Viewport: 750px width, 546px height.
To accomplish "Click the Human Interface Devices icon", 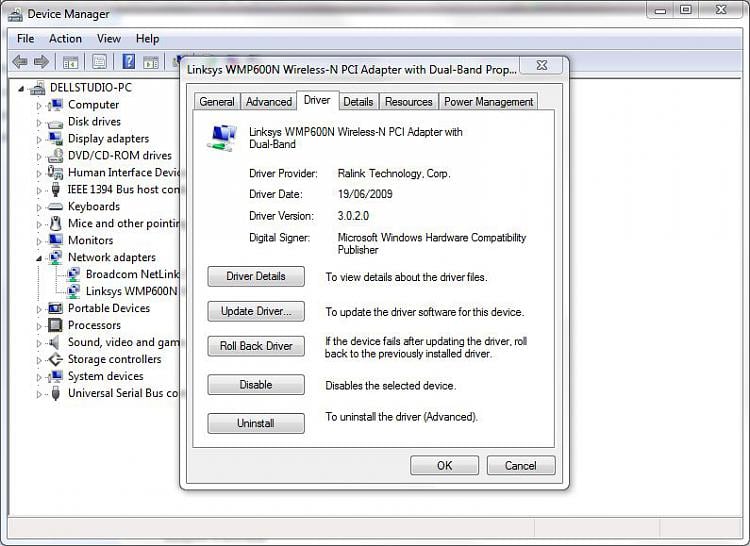I will pos(55,172).
